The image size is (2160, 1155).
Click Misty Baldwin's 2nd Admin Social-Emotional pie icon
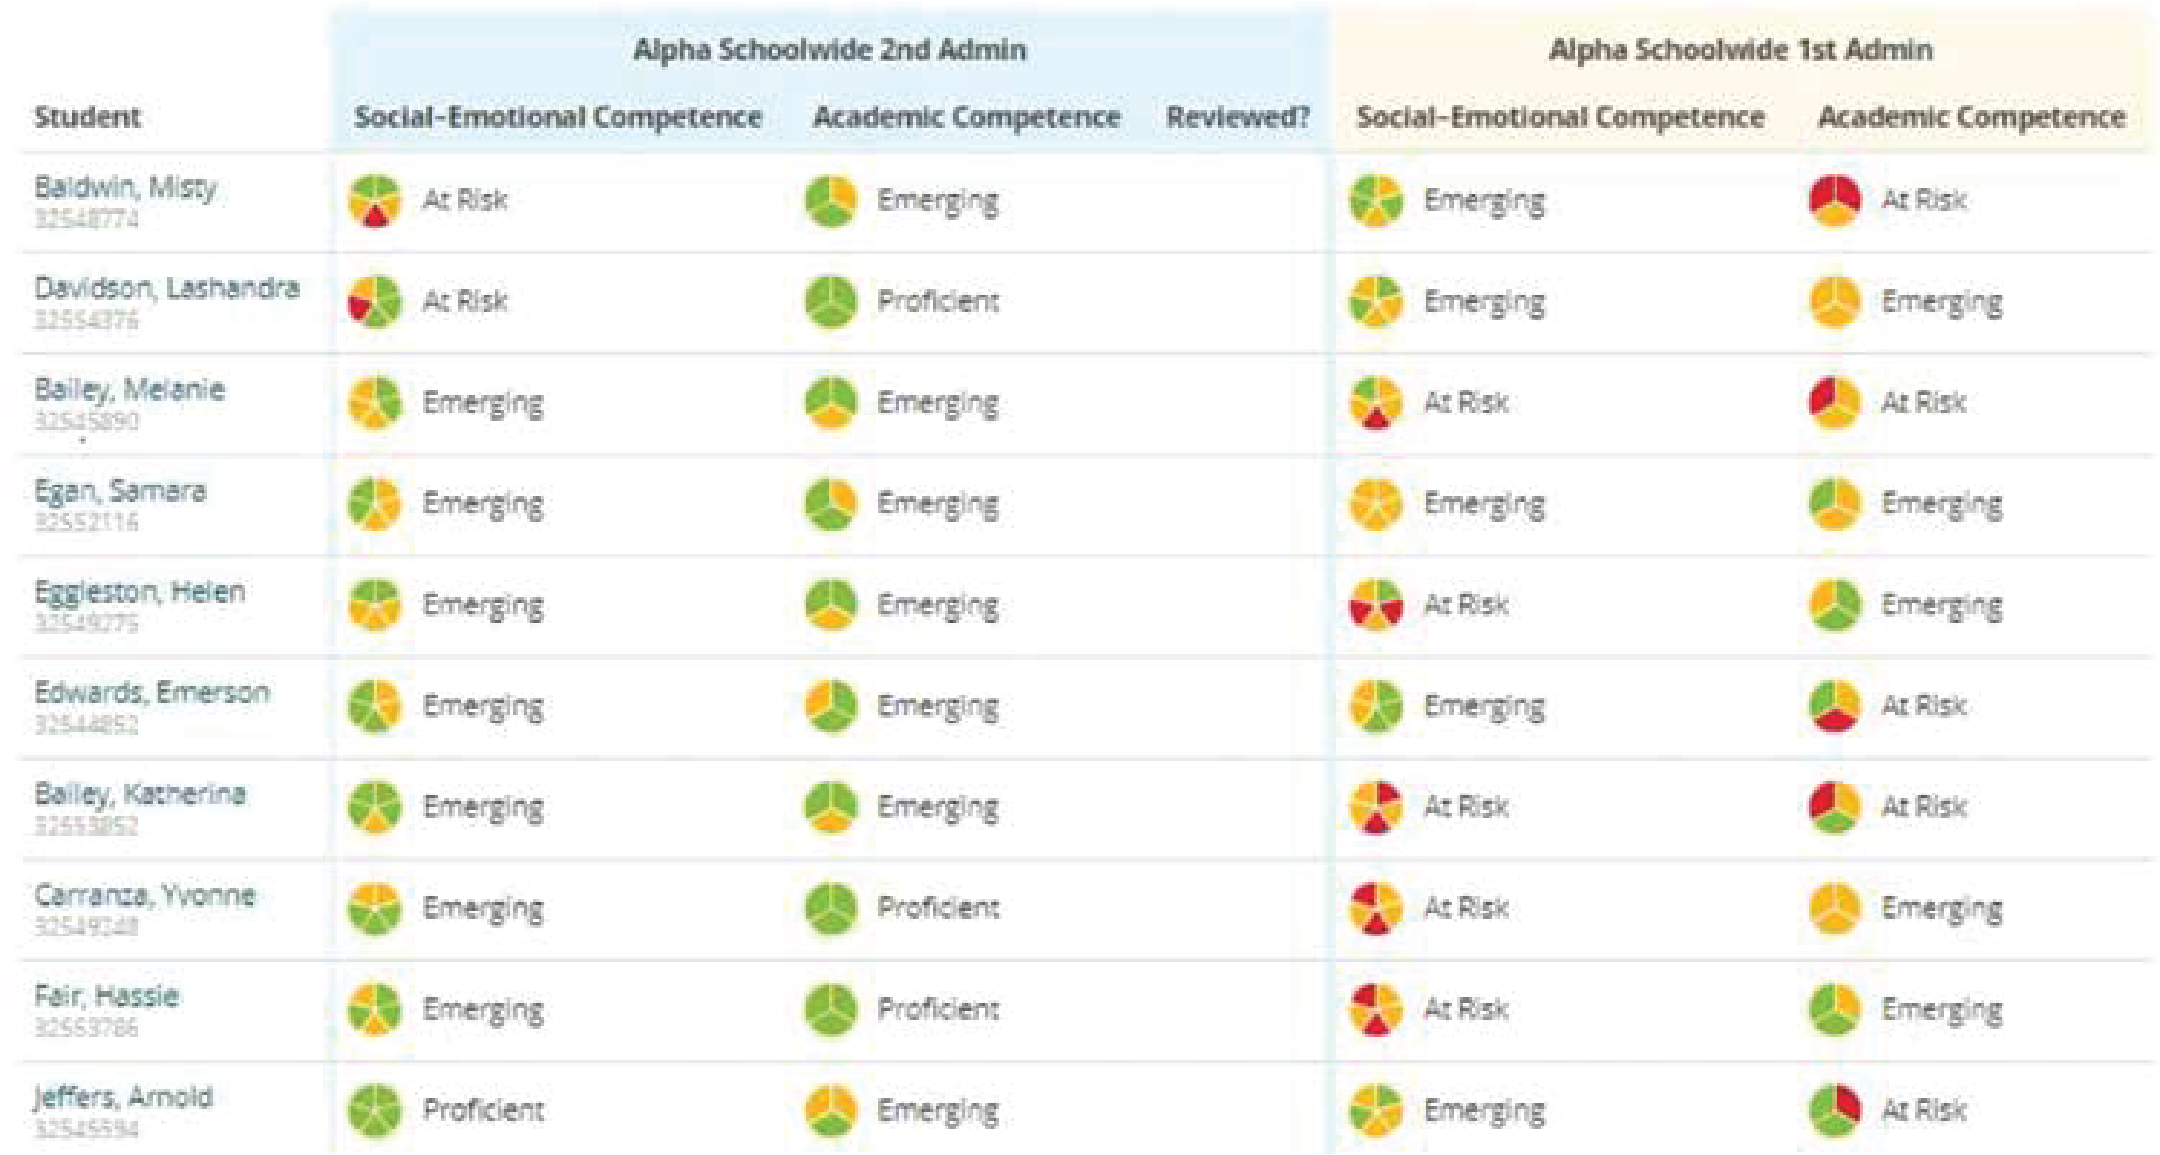coord(375,200)
